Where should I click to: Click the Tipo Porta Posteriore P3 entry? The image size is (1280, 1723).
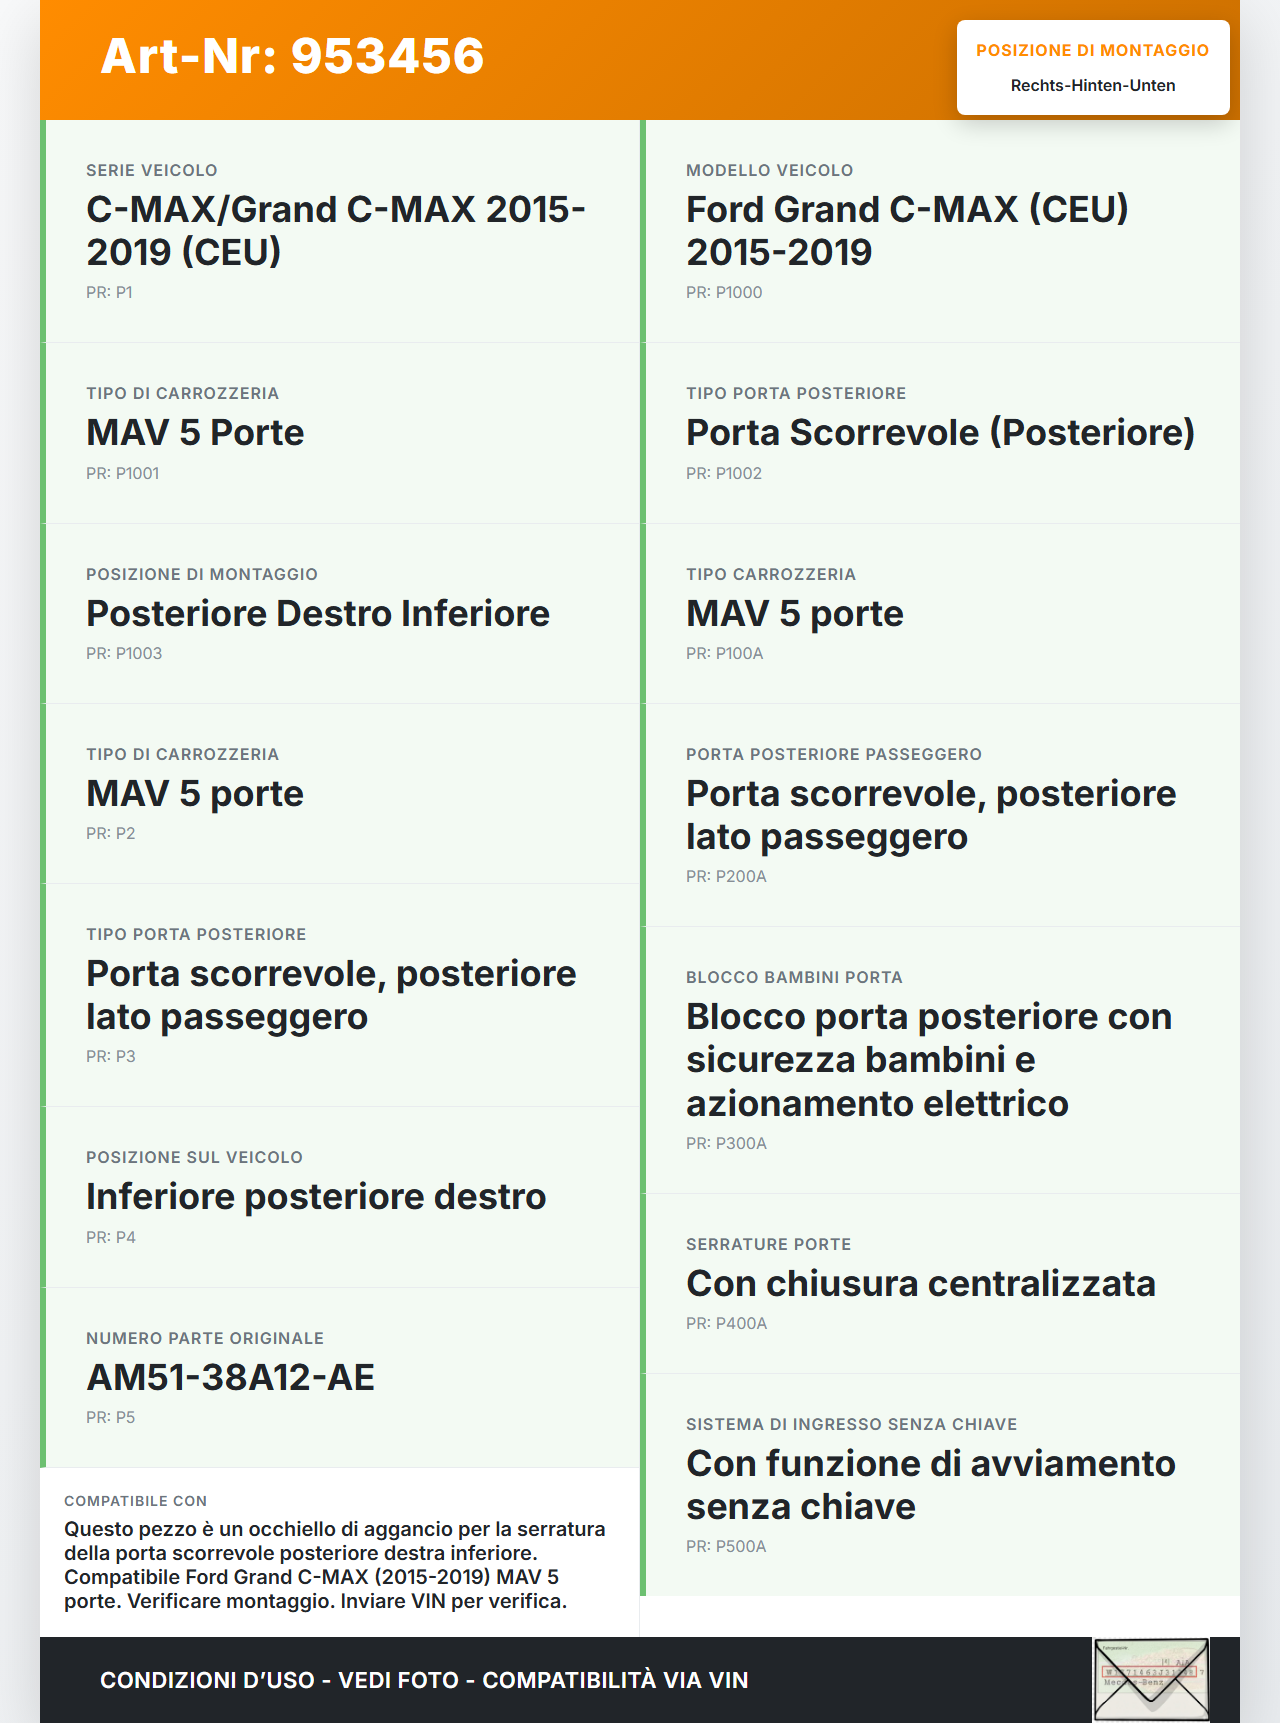[340, 995]
